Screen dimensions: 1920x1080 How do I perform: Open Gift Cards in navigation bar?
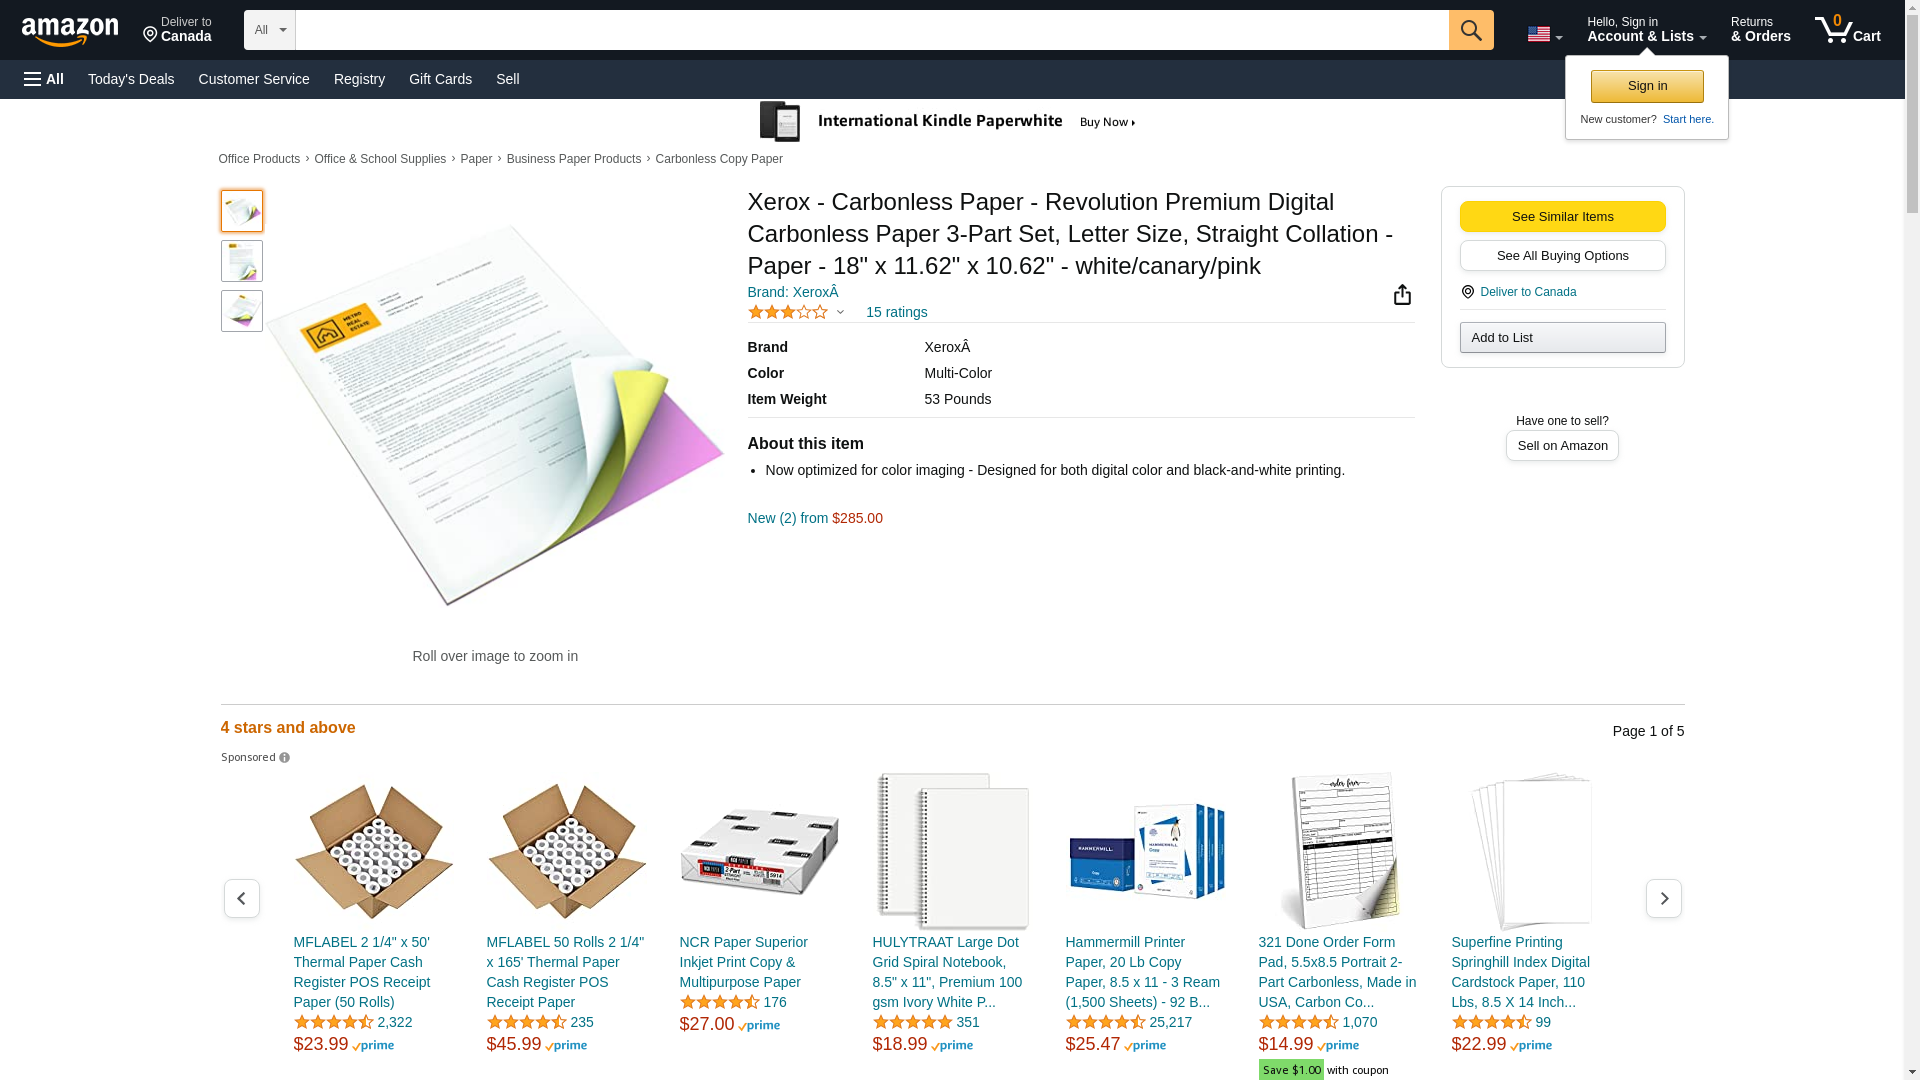[440, 79]
